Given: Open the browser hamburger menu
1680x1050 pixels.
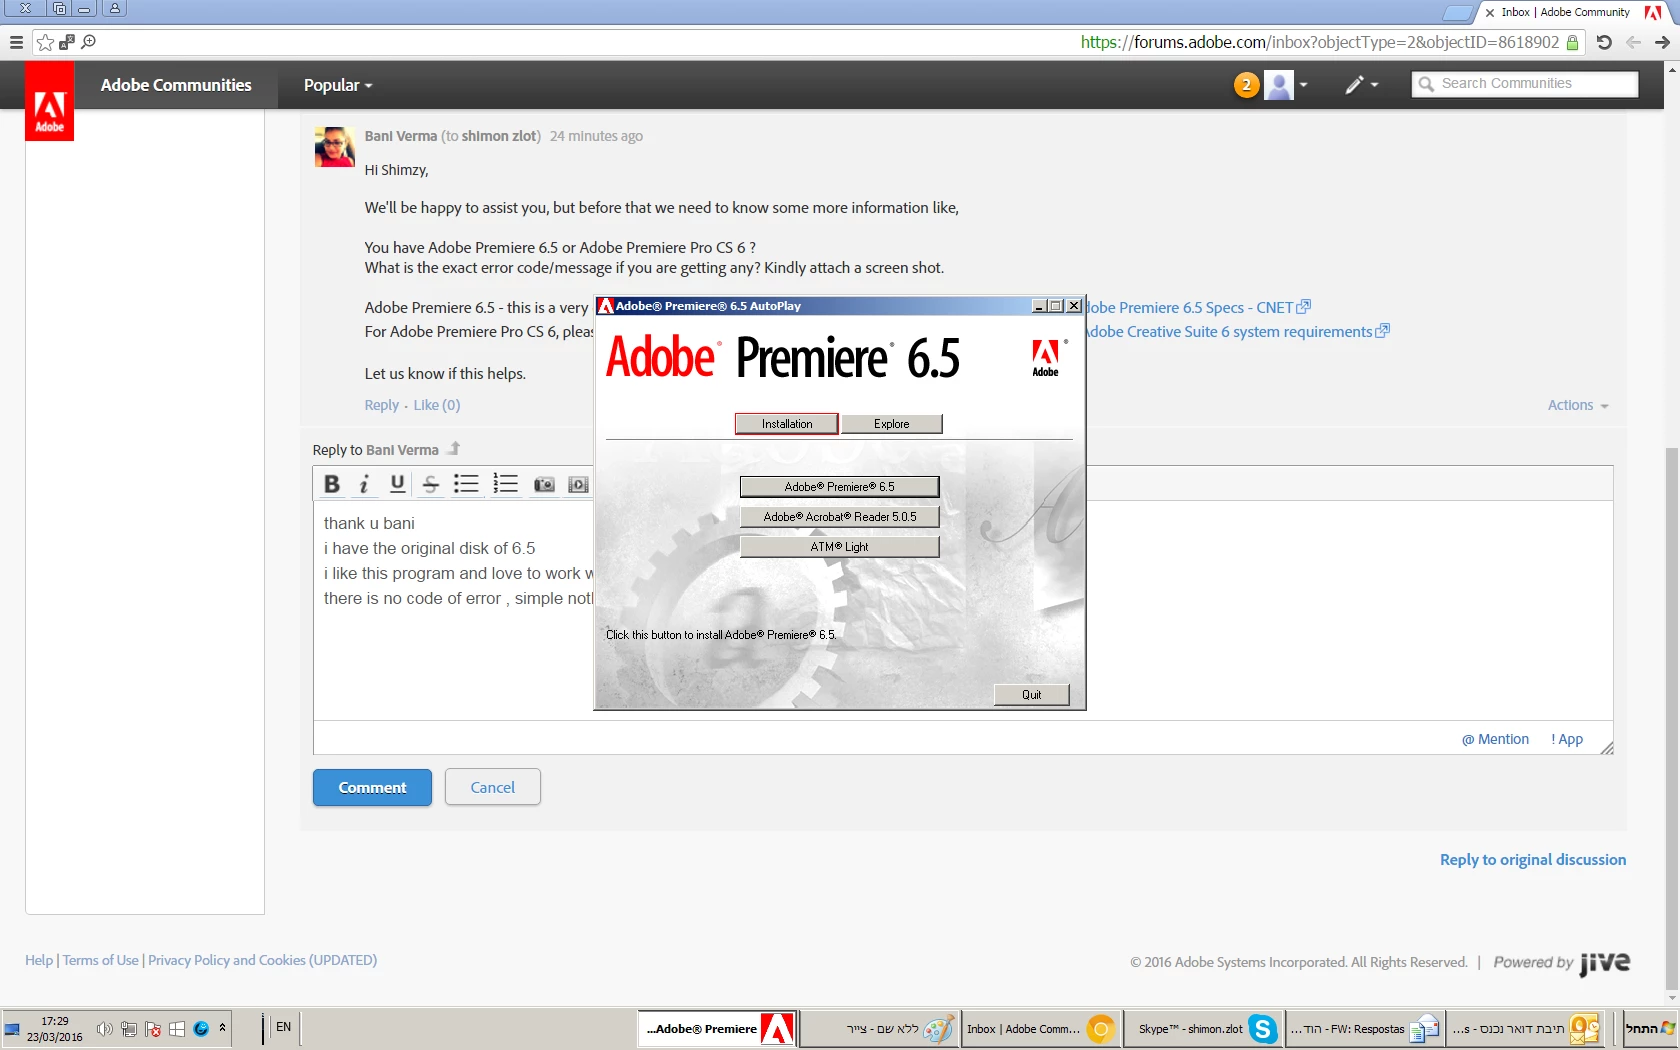Looking at the screenshot, I should [x=16, y=42].
